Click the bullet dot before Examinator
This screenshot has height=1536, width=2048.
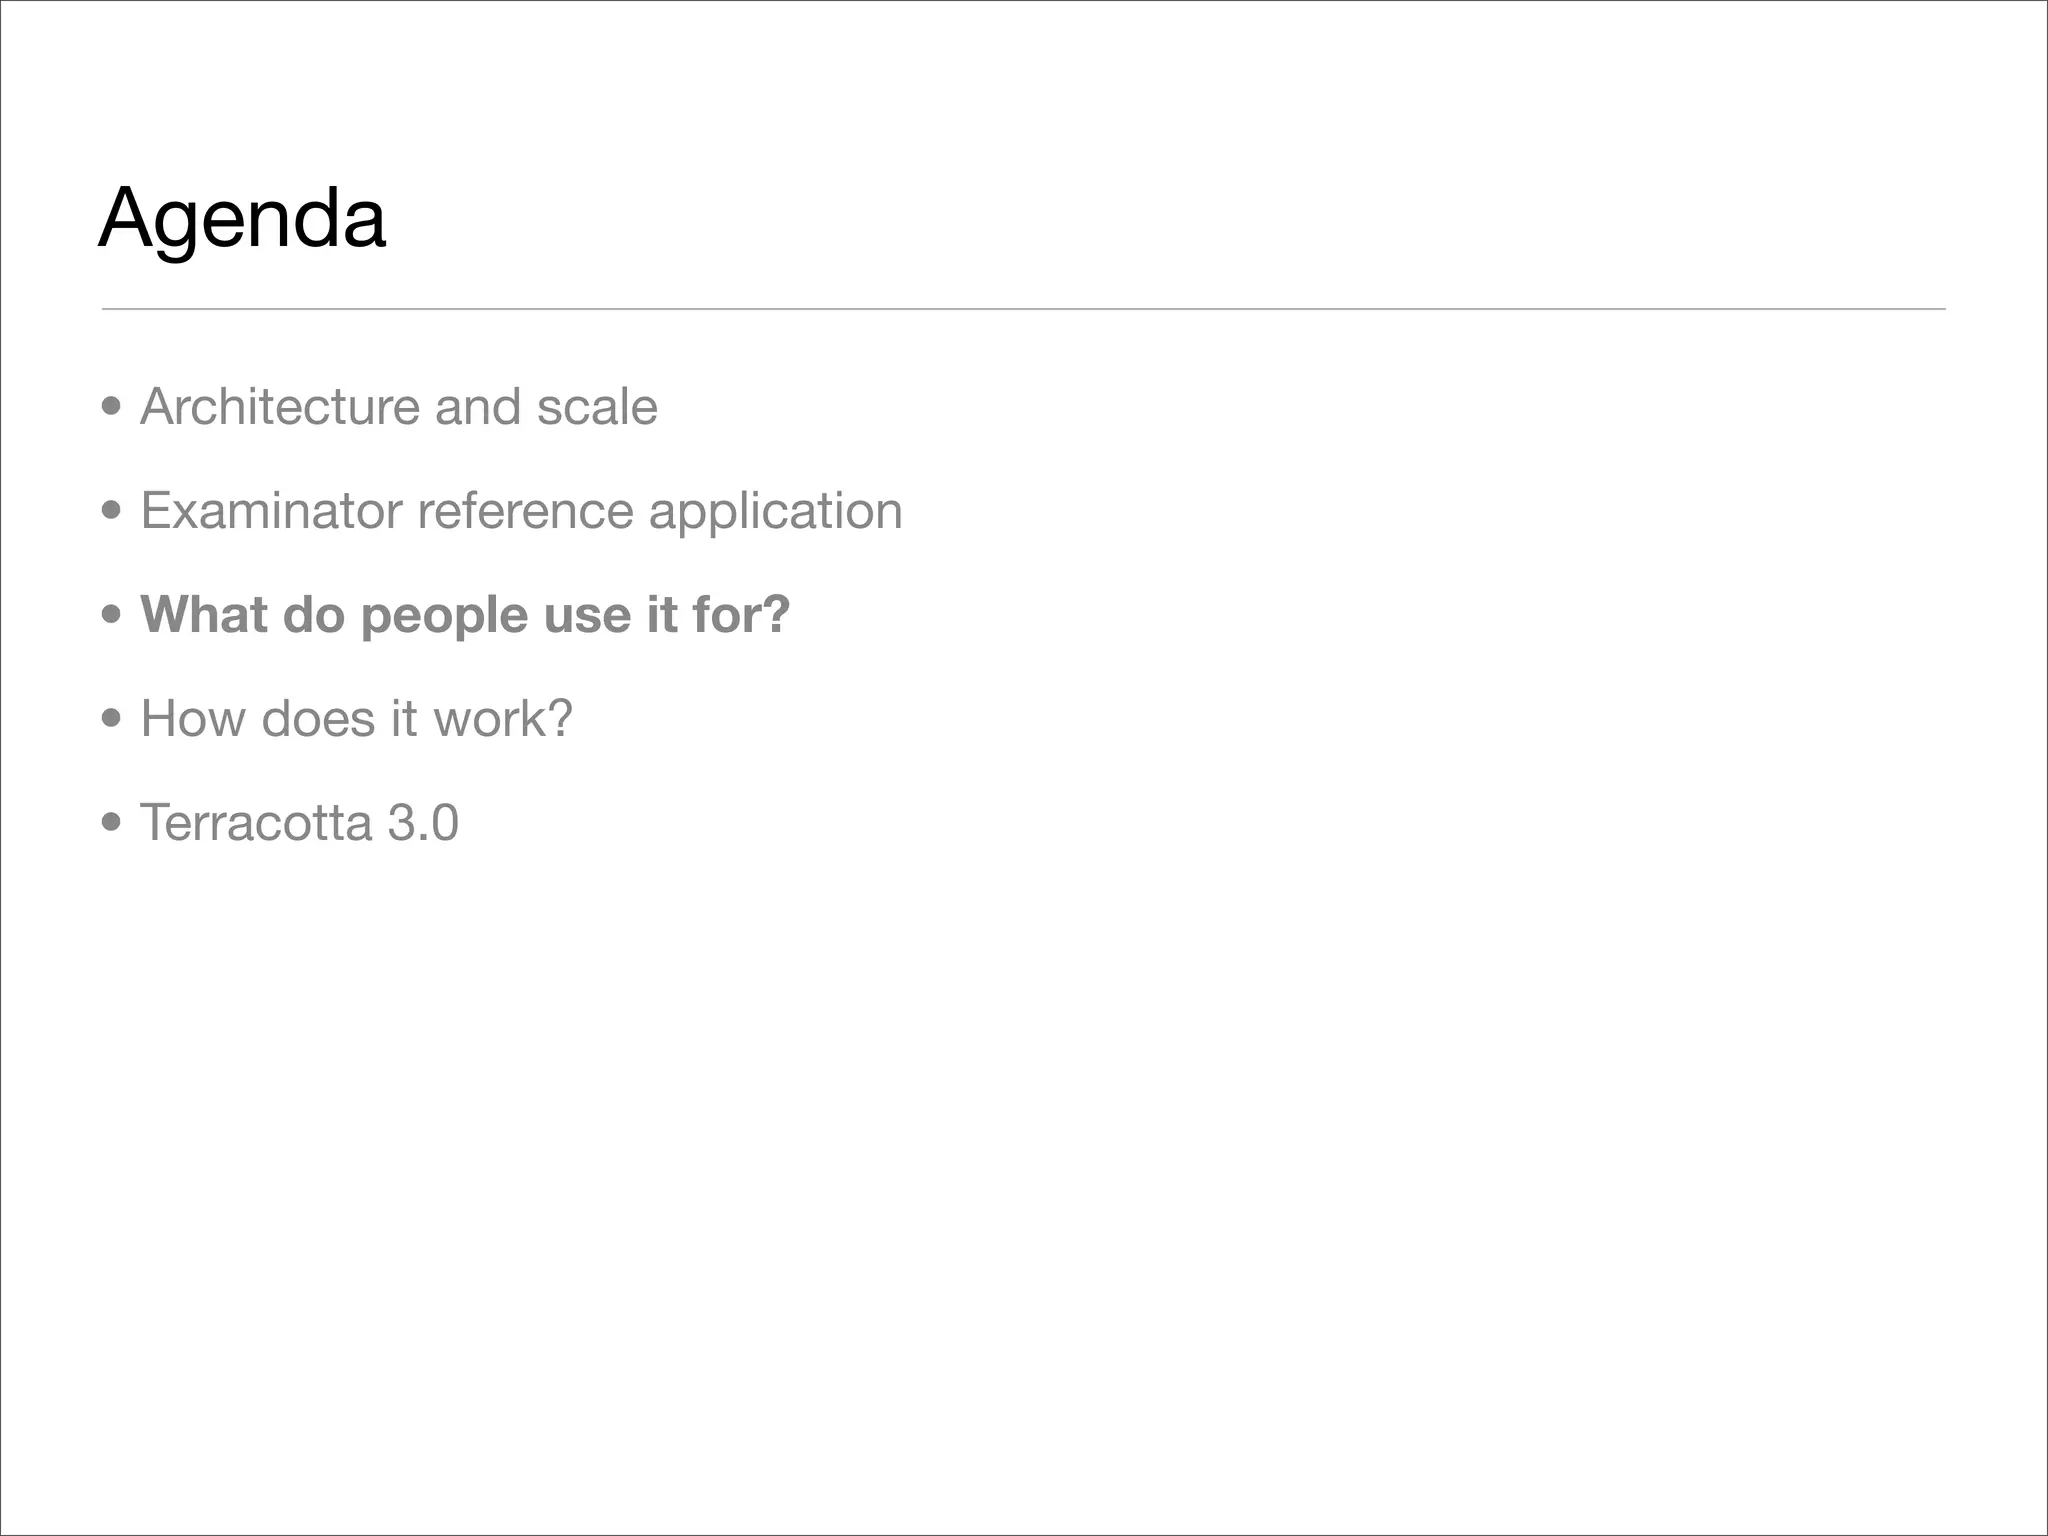[x=112, y=511]
